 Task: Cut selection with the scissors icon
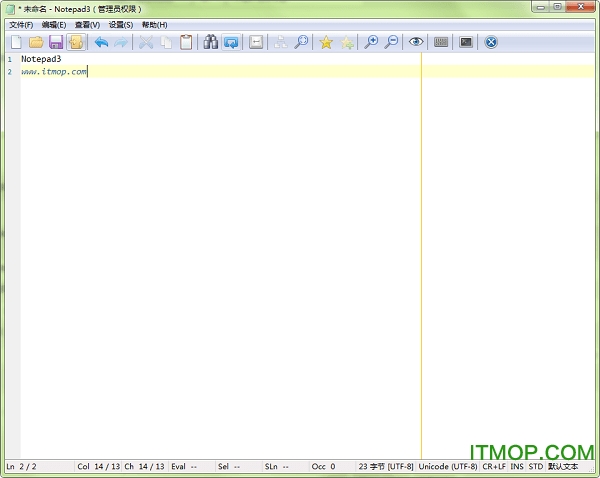point(146,42)
